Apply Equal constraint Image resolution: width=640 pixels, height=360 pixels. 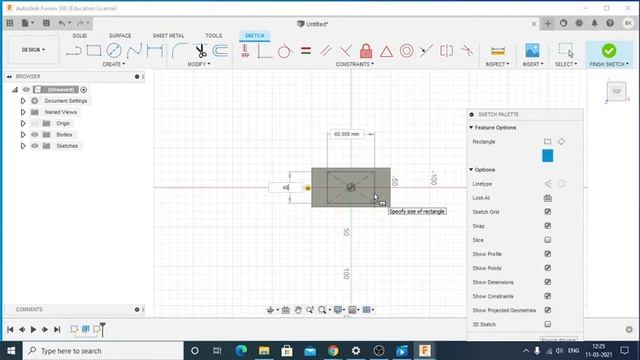click(306, 51)
